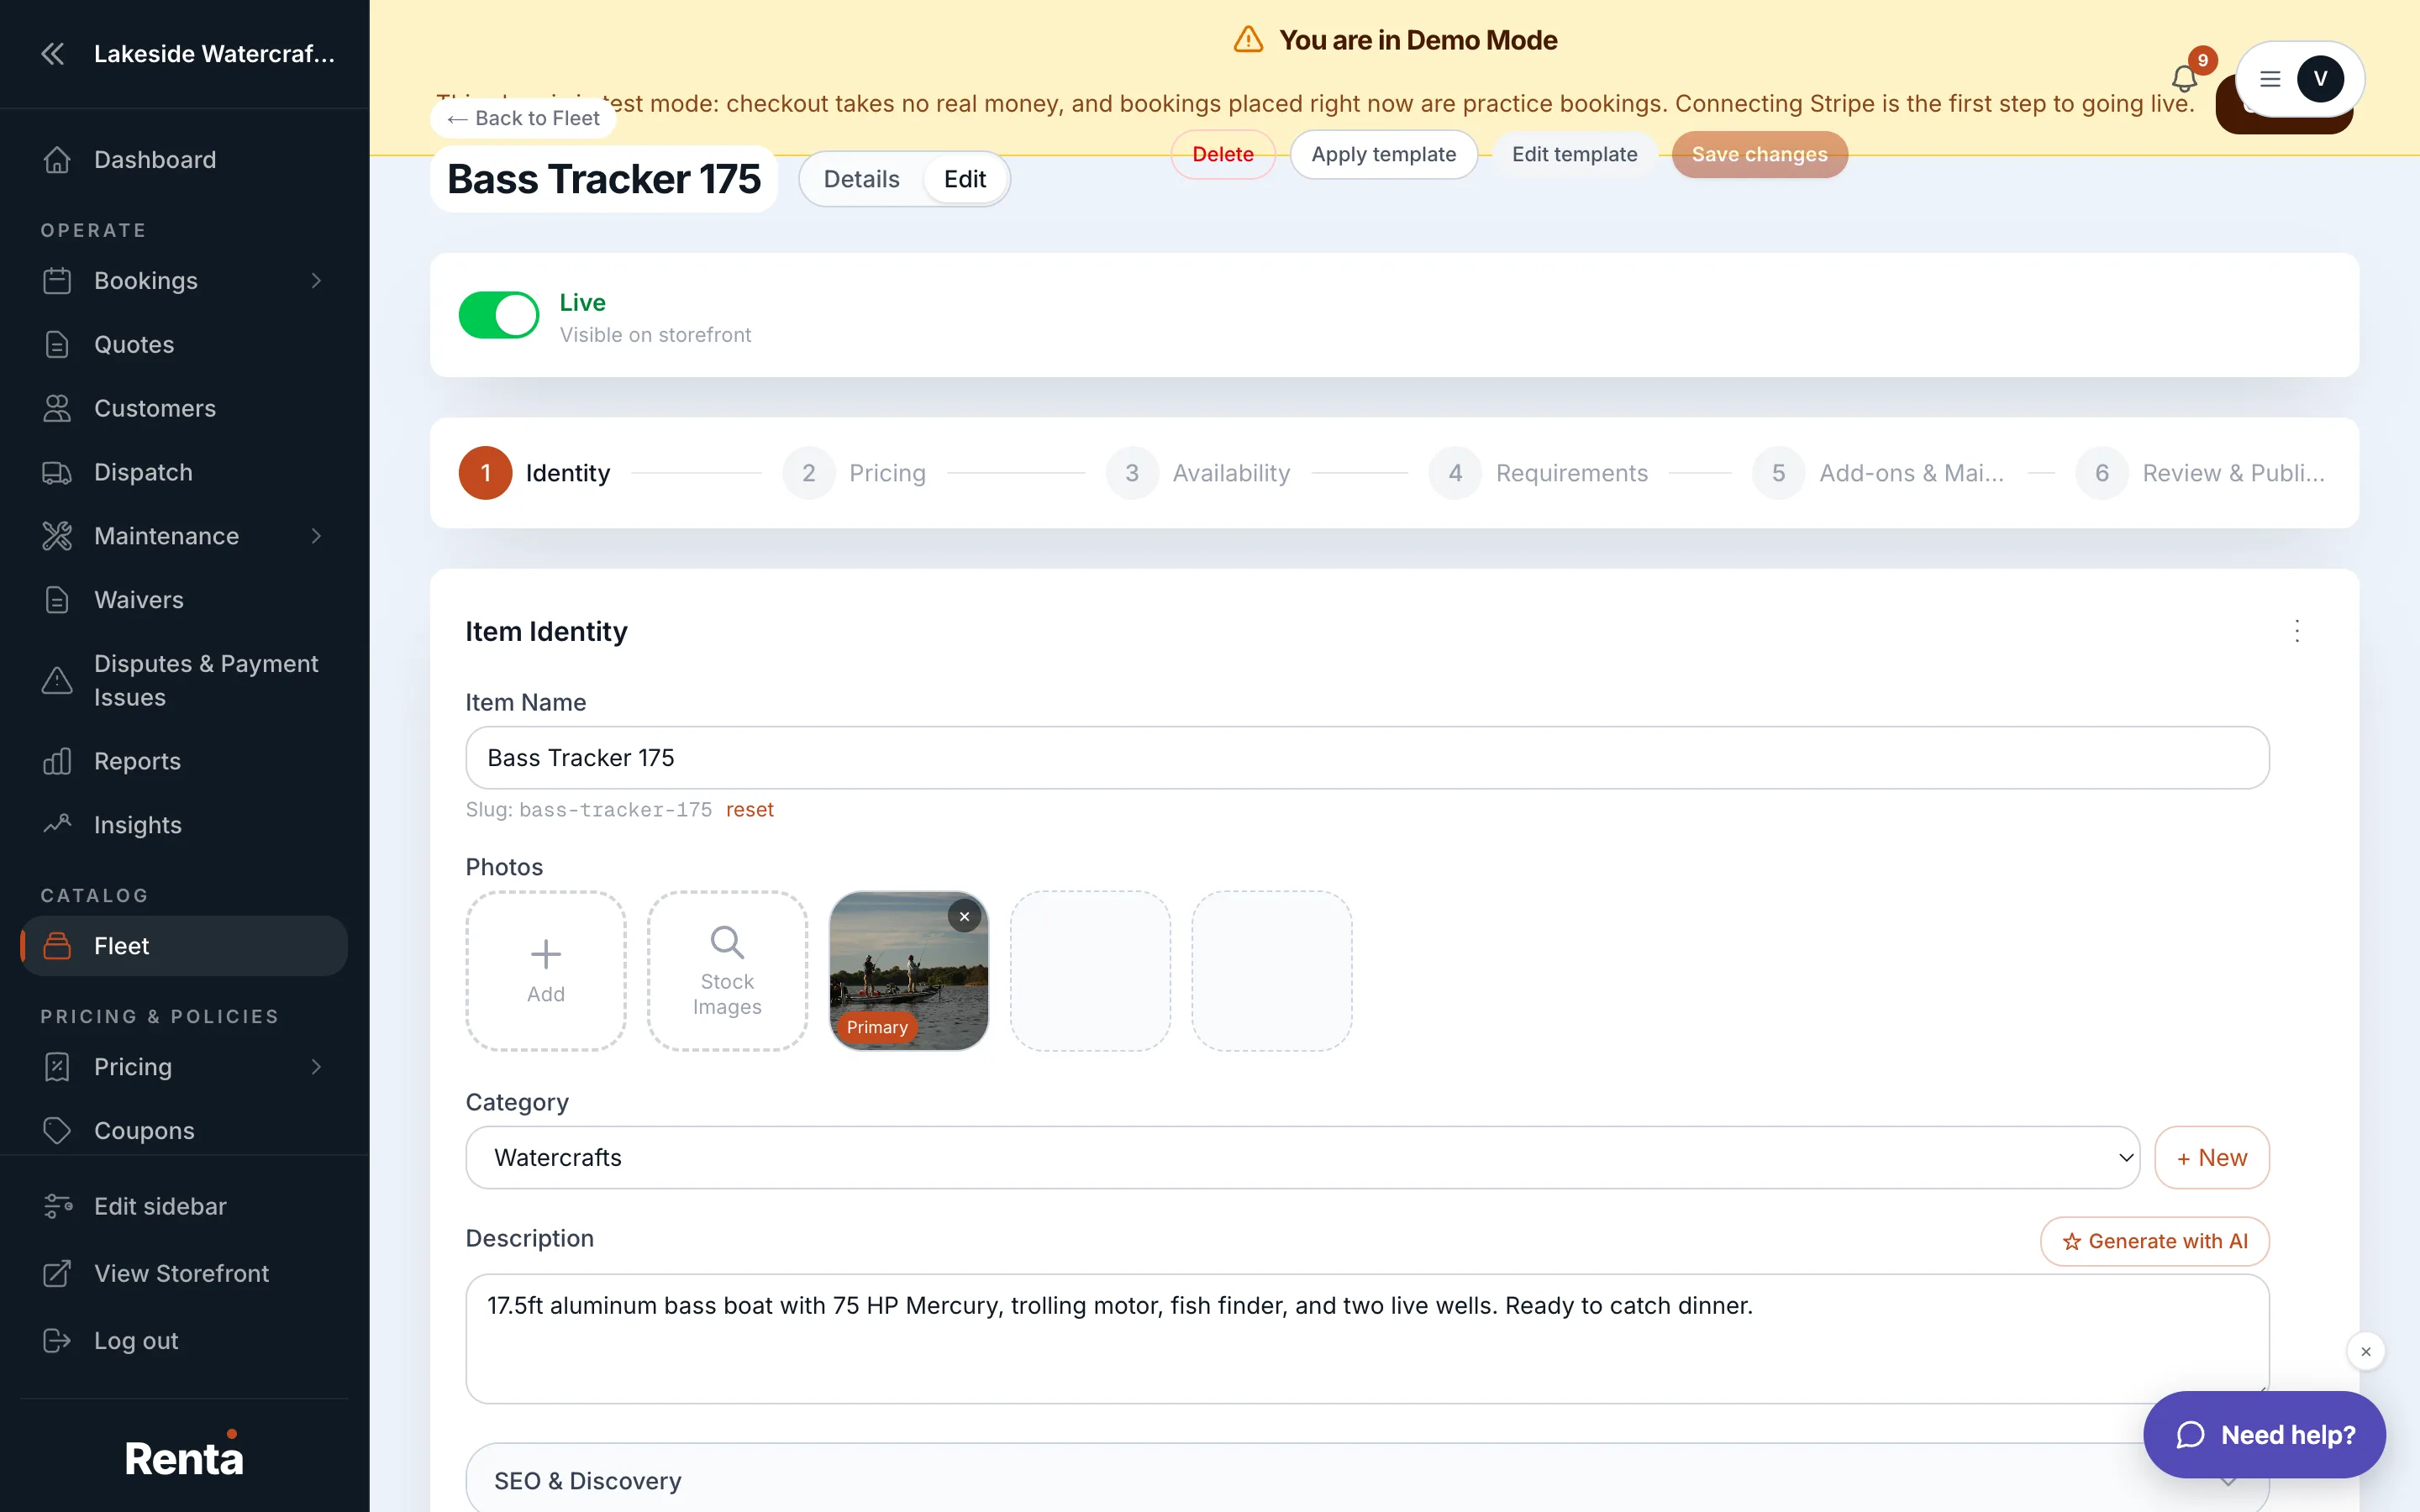Click View Storefront external link icon
Screen dimensions: 2420x1512
pyautogui.click(x=57, y=1273)
